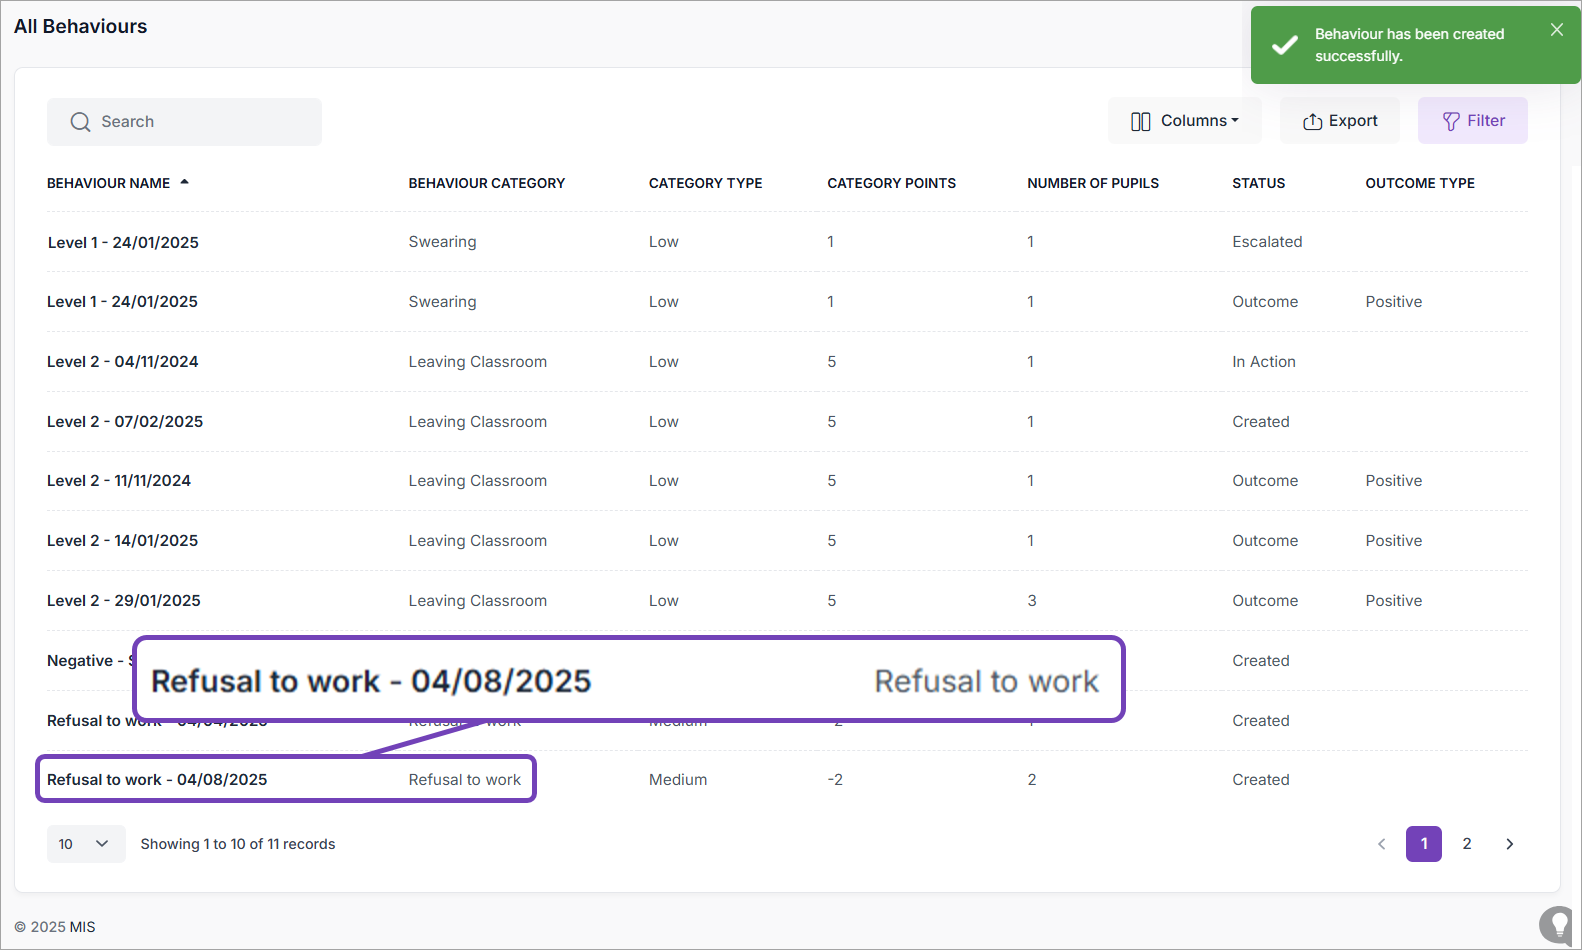Type in the Search field

click(x=200, y=122)
